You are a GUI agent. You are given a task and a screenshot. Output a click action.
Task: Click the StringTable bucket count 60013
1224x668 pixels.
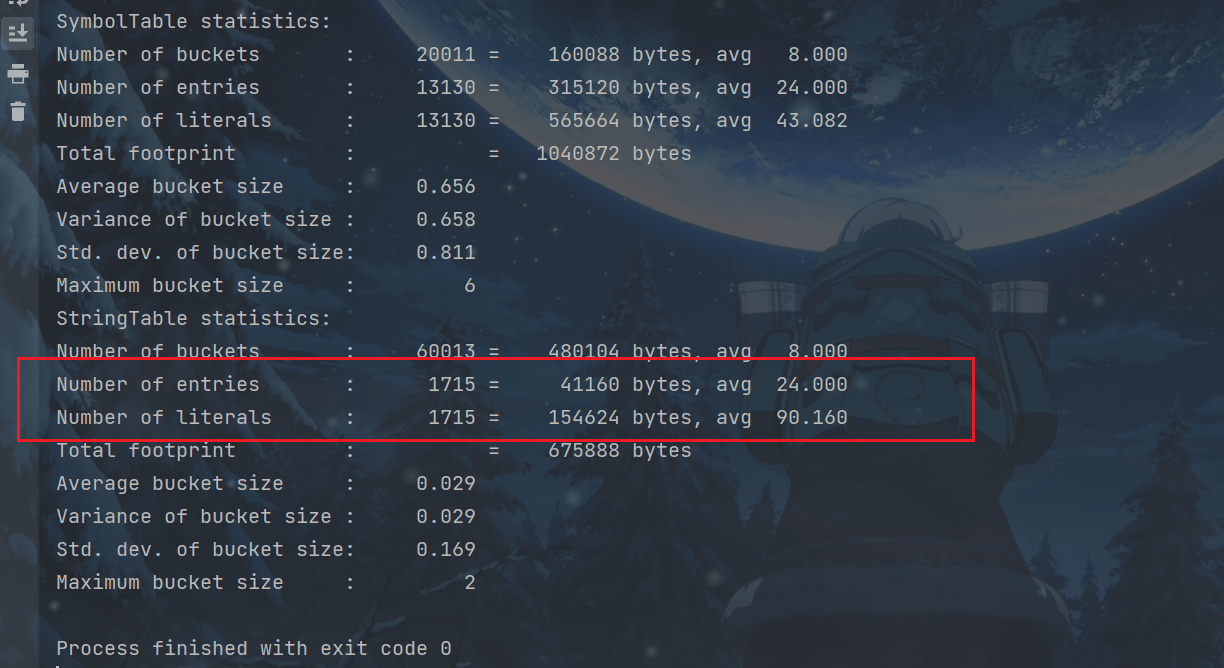pyautogui.click(x=446, y=351)
